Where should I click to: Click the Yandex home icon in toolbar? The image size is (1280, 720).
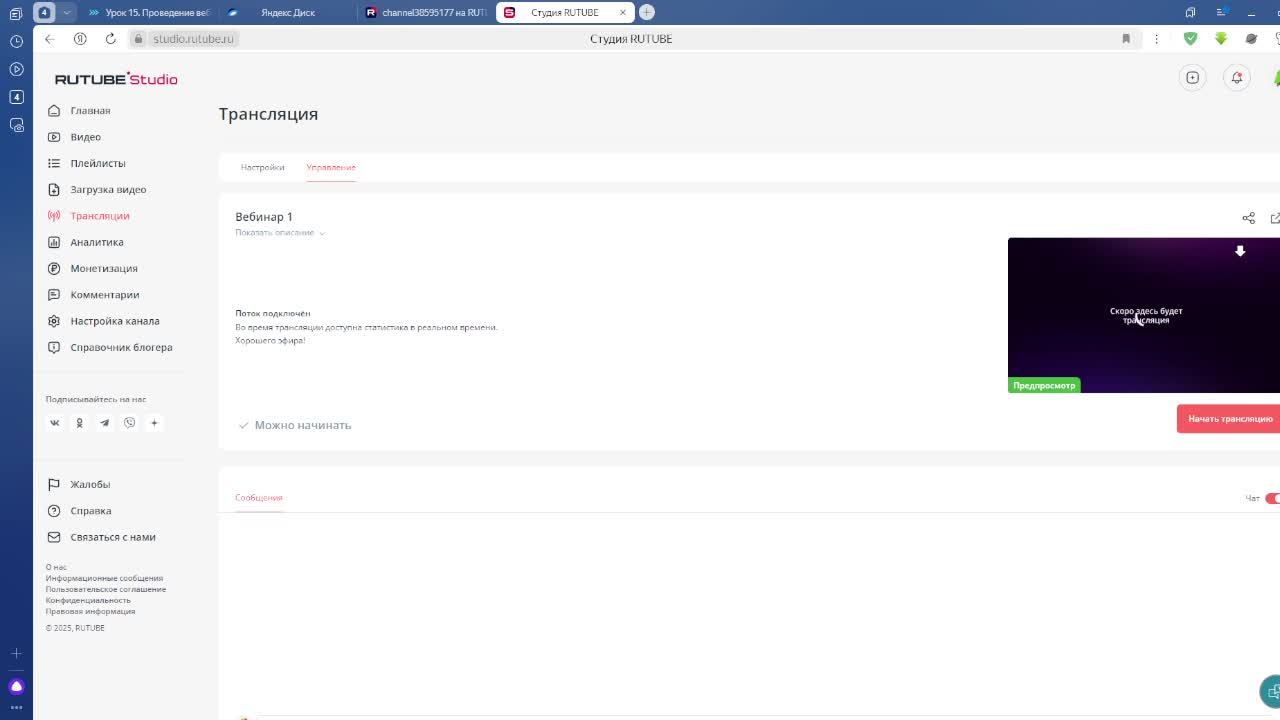pos(80,39)
